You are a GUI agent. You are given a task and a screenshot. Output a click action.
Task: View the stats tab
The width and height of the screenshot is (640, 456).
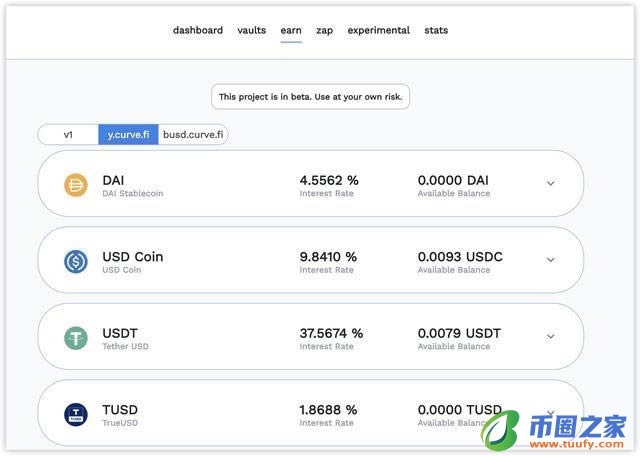436,30
